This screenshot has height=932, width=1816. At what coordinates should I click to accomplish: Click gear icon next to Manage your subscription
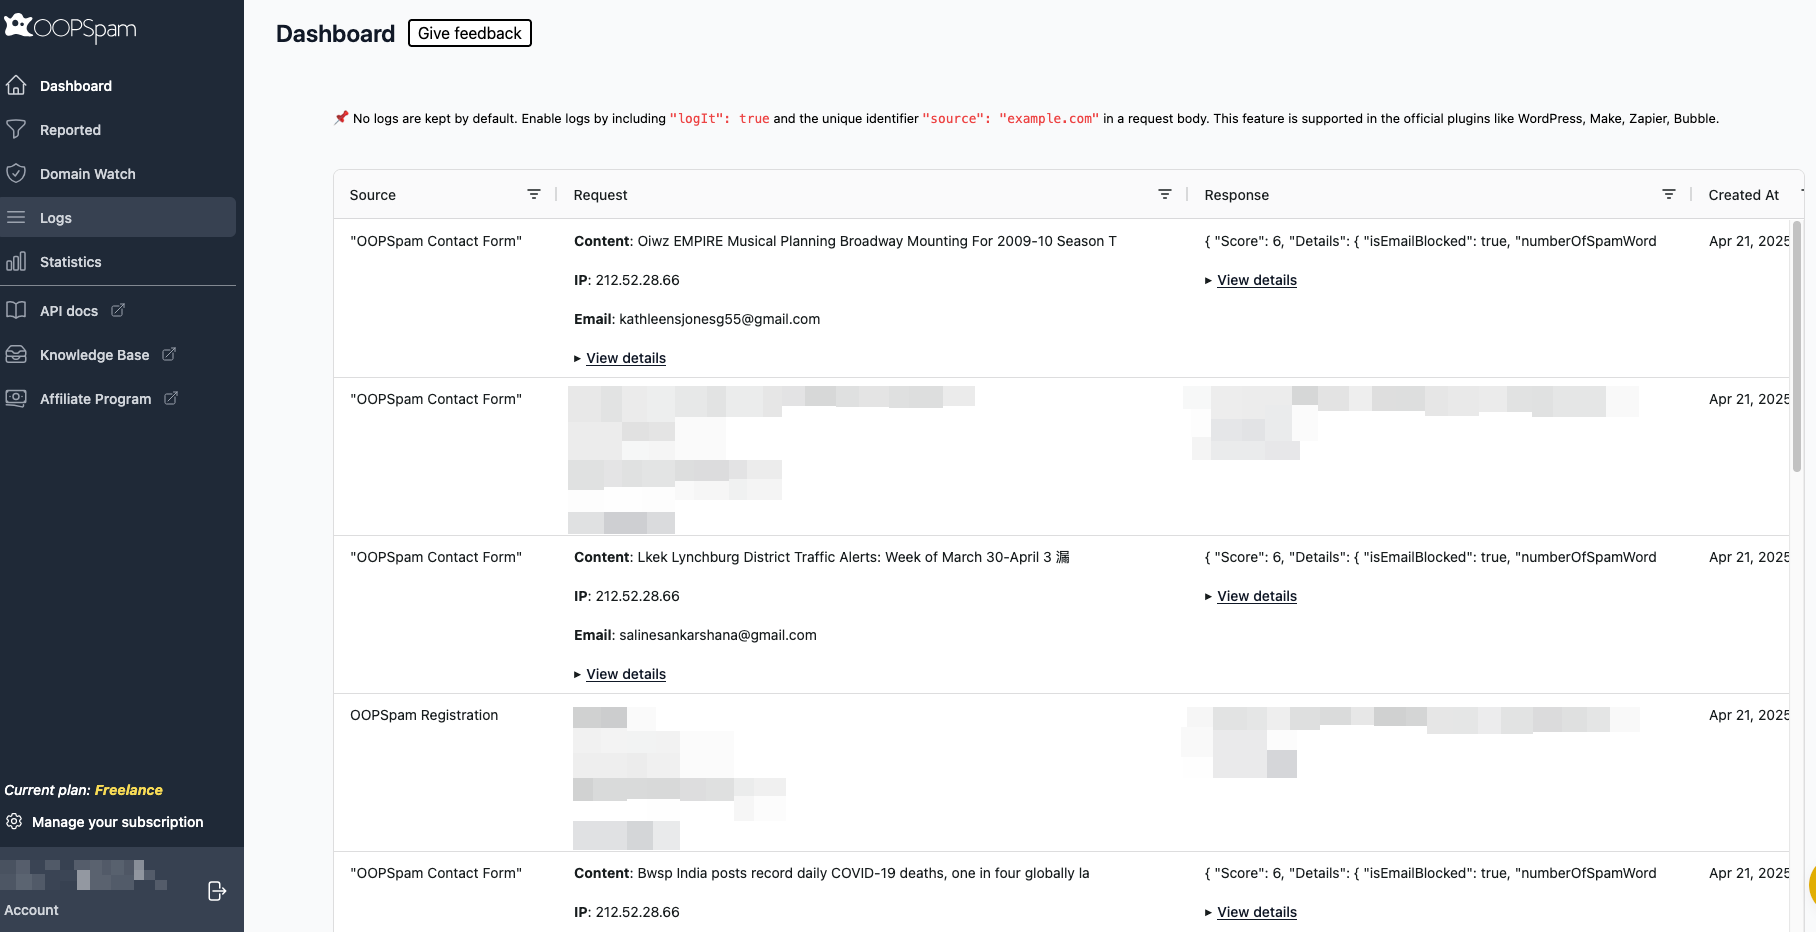pos(14,821)
